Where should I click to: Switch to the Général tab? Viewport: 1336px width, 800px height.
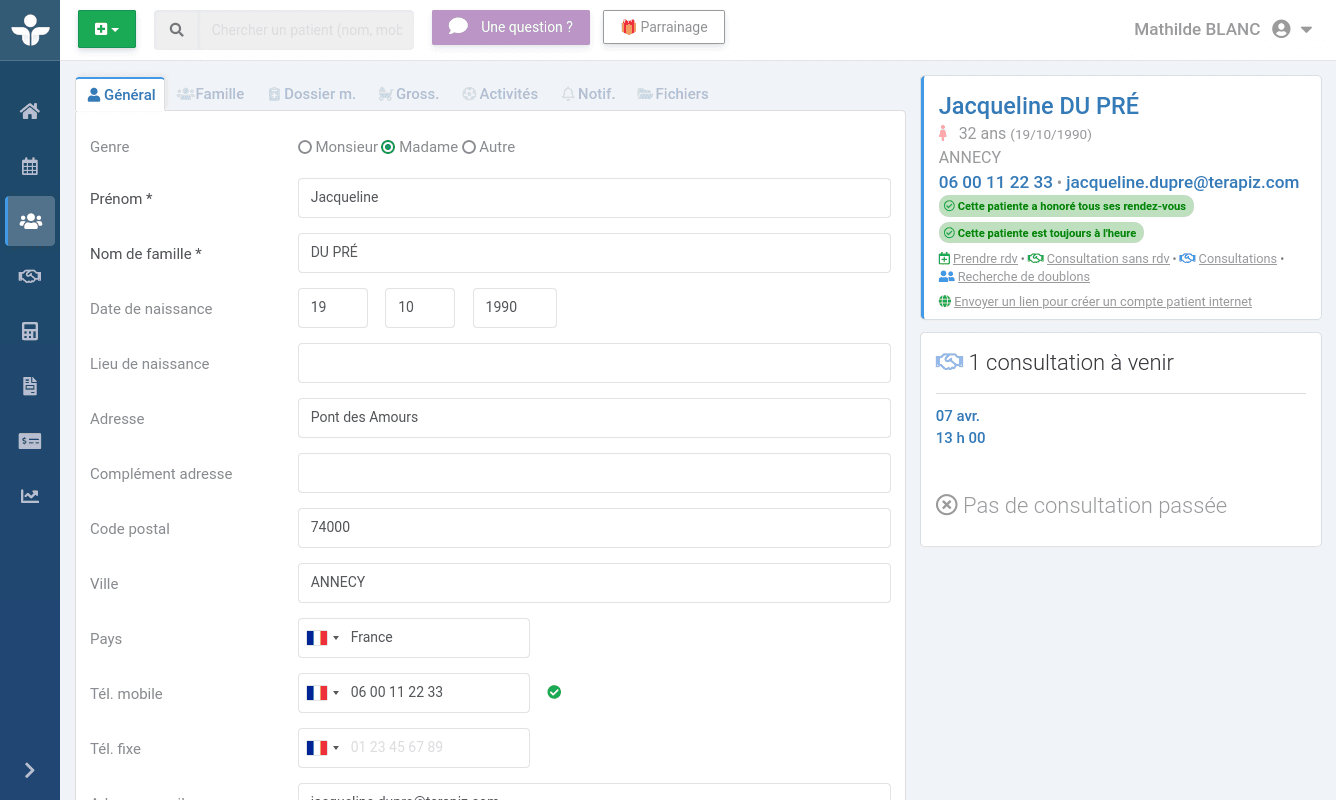point(121,95)
